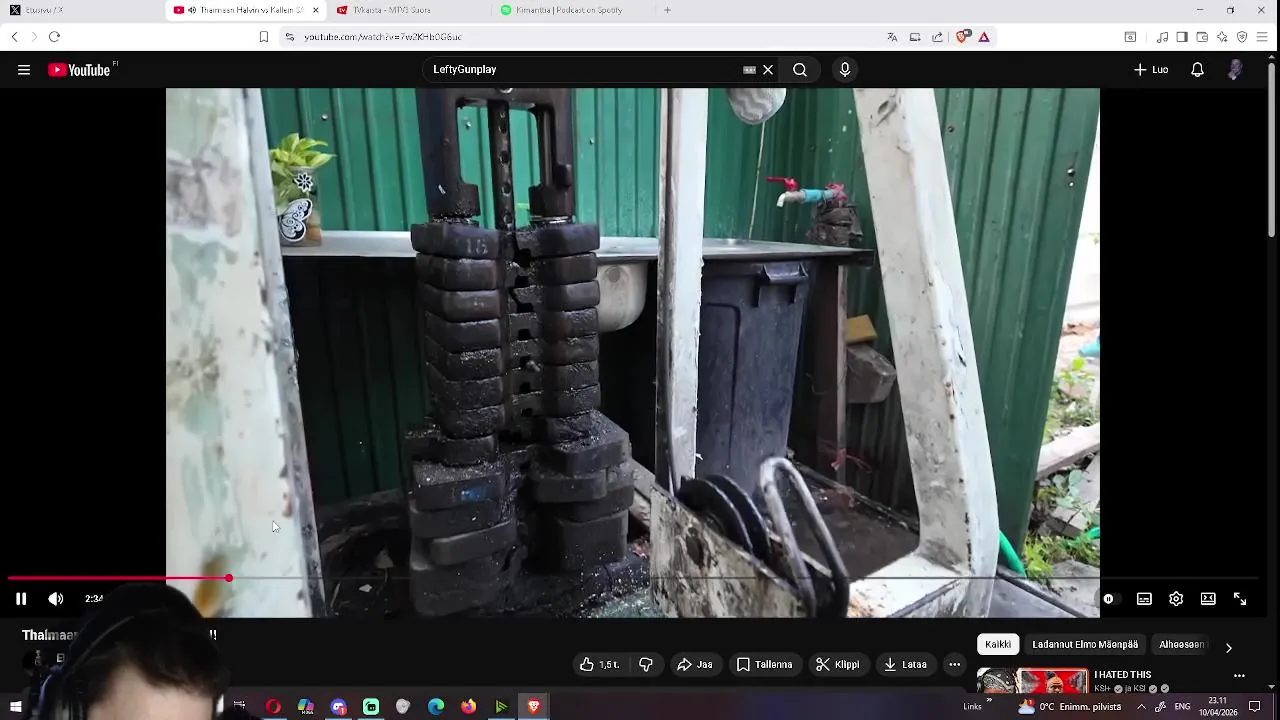Show hidden system tray icons
Viewport: 1280px width, 720px height.
point(1141,707)
